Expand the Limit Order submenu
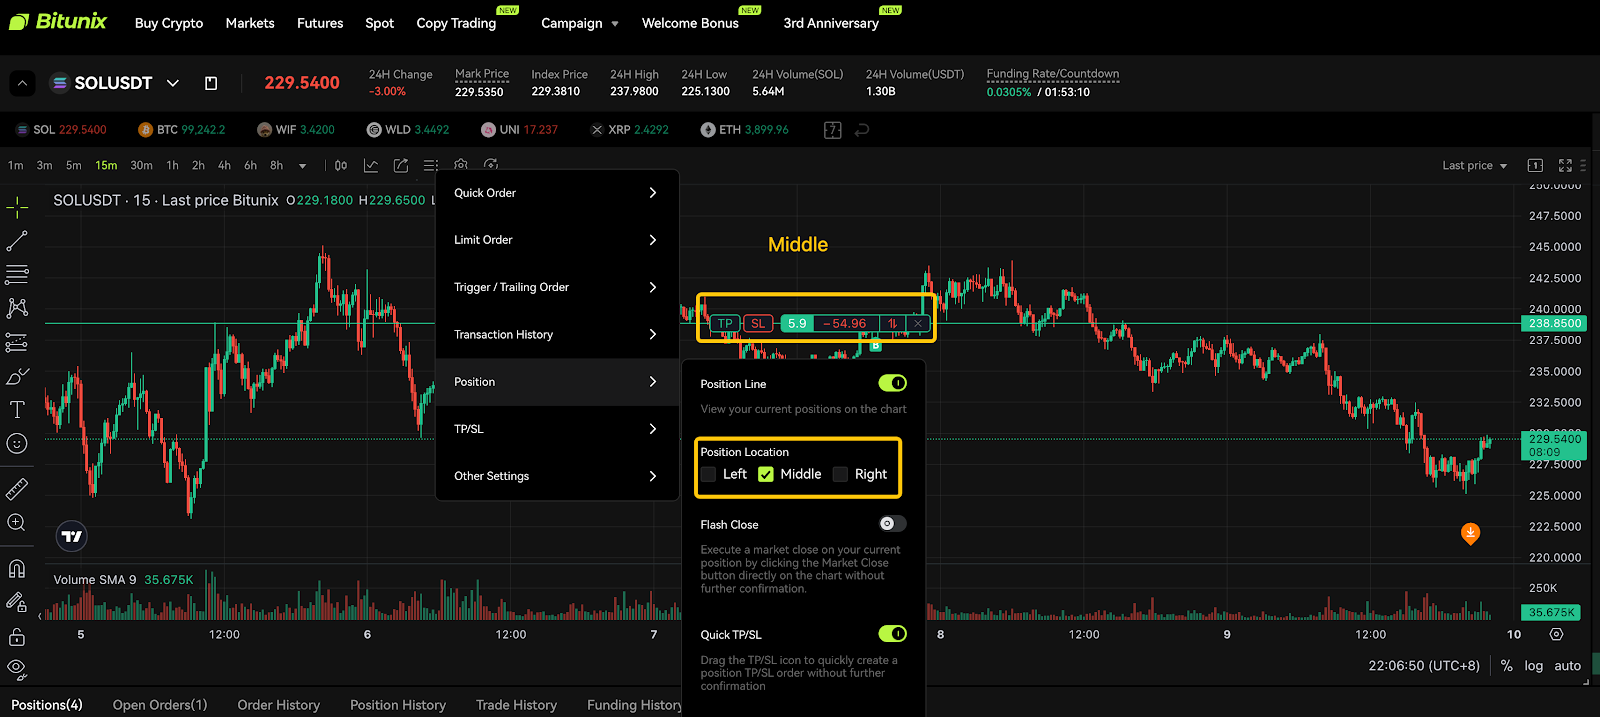Viewport: 1600px width, 717px height. pyautogui.click(x=557, y=240)
